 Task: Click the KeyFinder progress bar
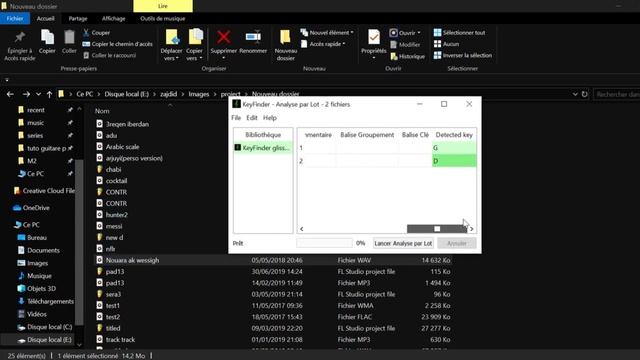pos(324,243)
